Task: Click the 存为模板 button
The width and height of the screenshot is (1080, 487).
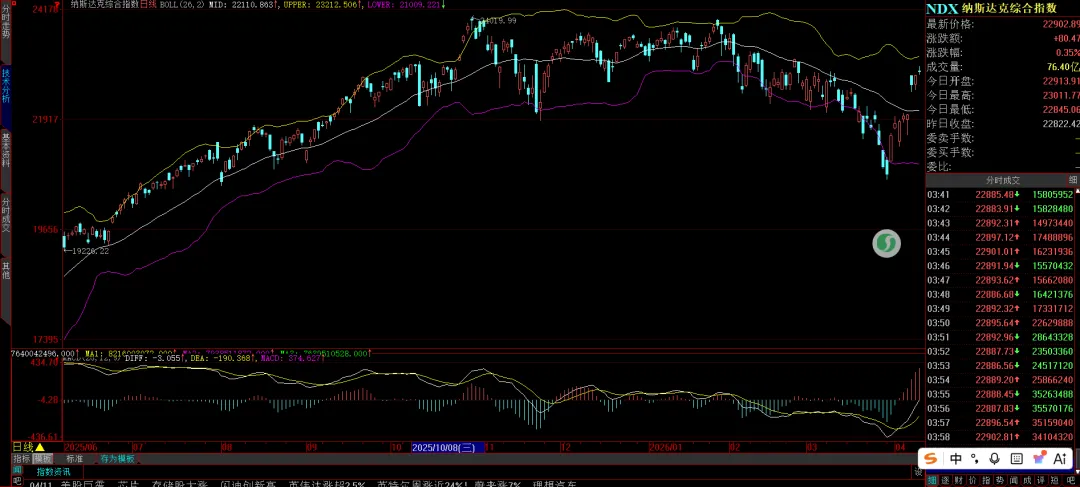Action: coord(117,458)
